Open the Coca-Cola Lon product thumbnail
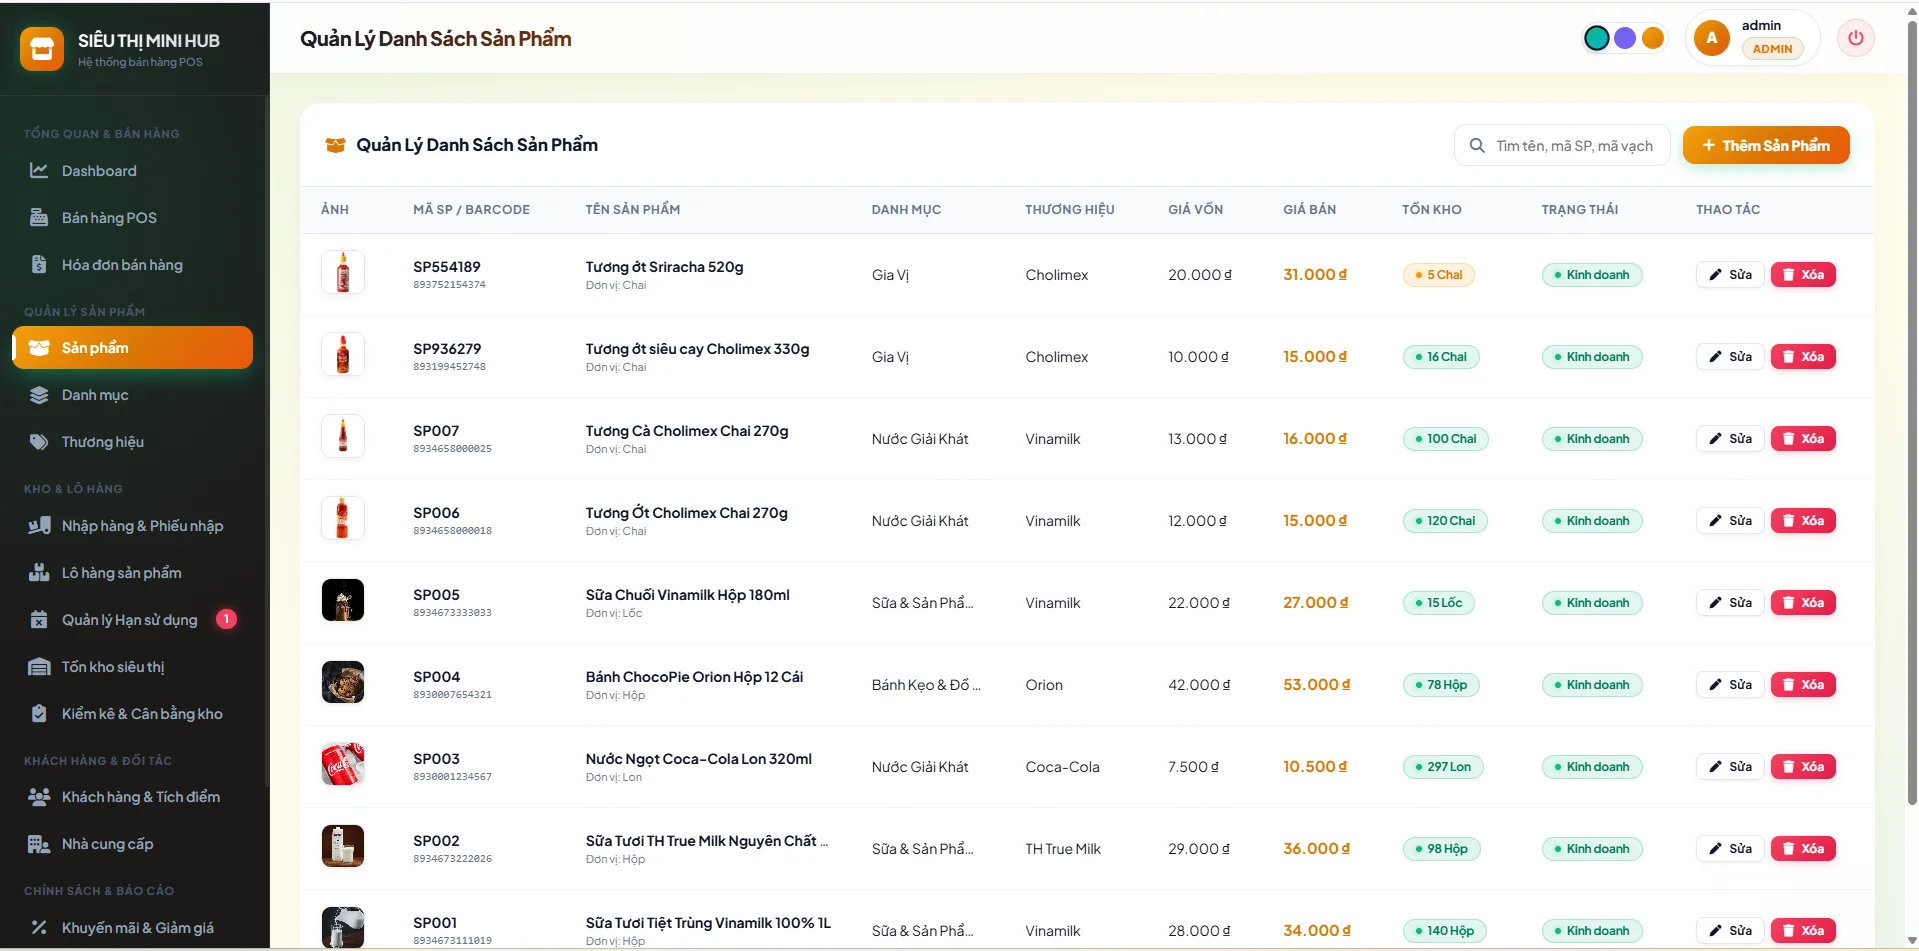The height and width of the screenshot is (951, 1919). coord(343,765)
